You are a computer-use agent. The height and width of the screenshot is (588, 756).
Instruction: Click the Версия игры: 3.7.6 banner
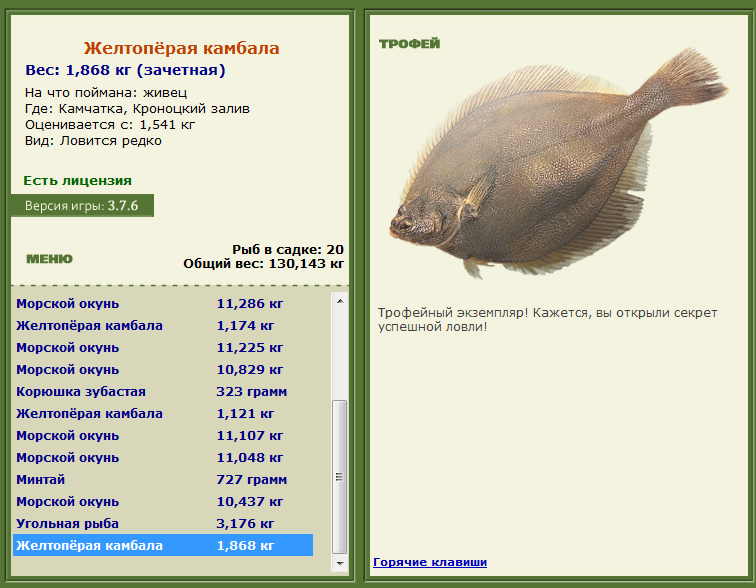pyautogui.click(x=82, y=206)
